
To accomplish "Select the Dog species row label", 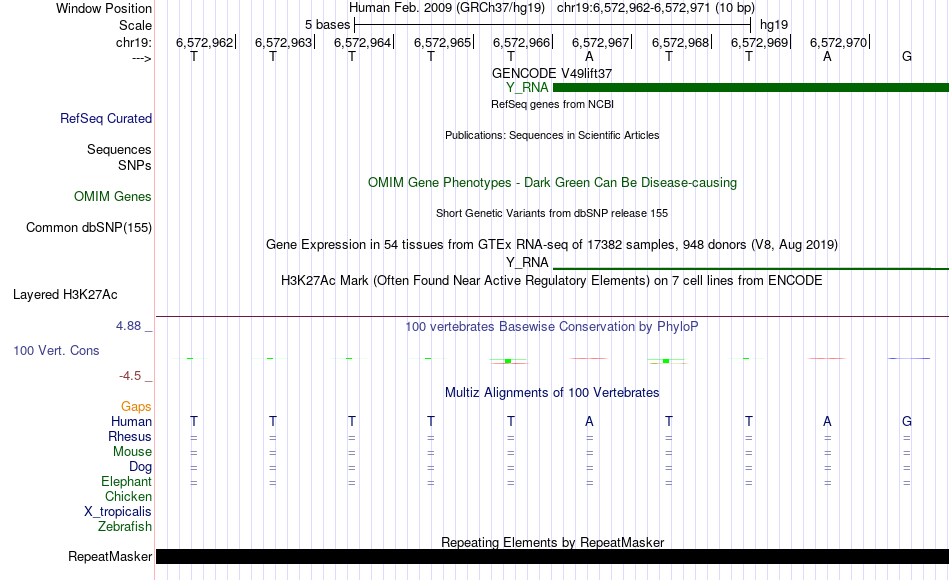I will (x=141, y=467).
